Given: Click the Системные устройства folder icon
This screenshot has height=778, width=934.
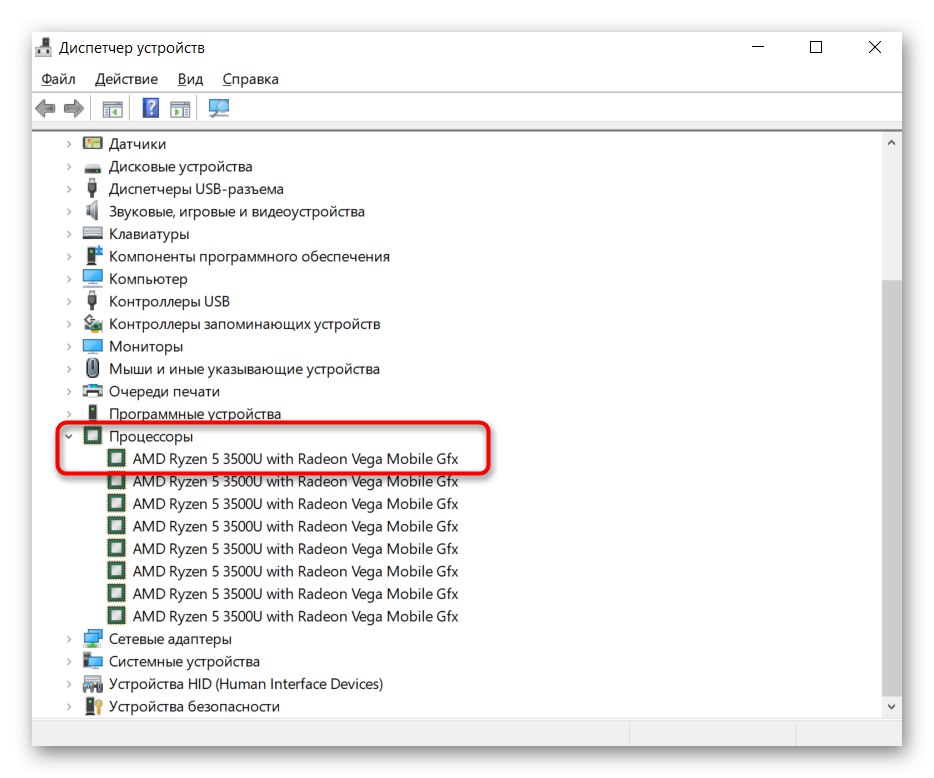Looking at the screenshot, I should [x=92, y=660].
